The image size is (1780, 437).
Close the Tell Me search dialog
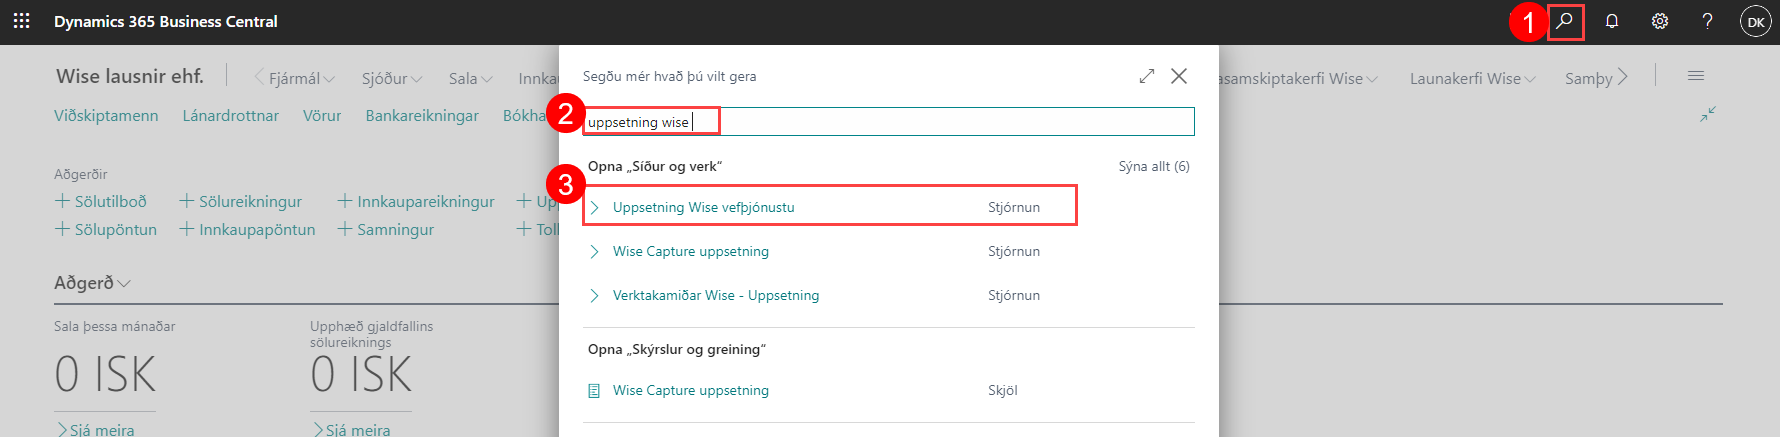click(1179, 76)
